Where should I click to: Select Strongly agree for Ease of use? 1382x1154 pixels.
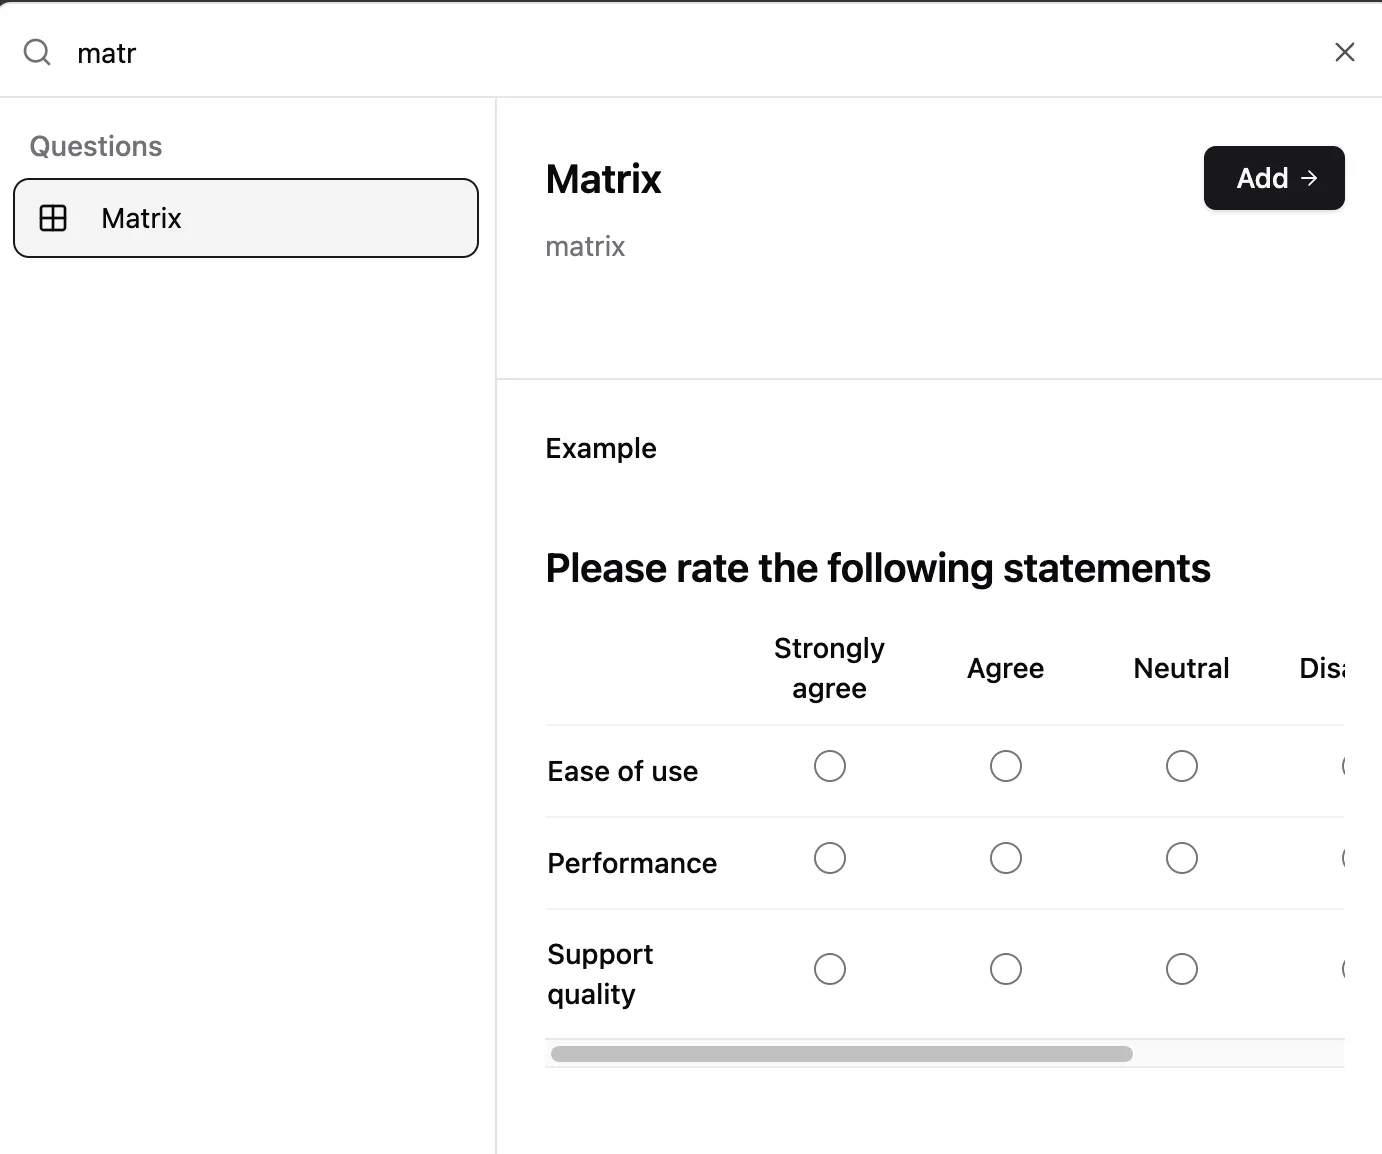coord(830,766)
